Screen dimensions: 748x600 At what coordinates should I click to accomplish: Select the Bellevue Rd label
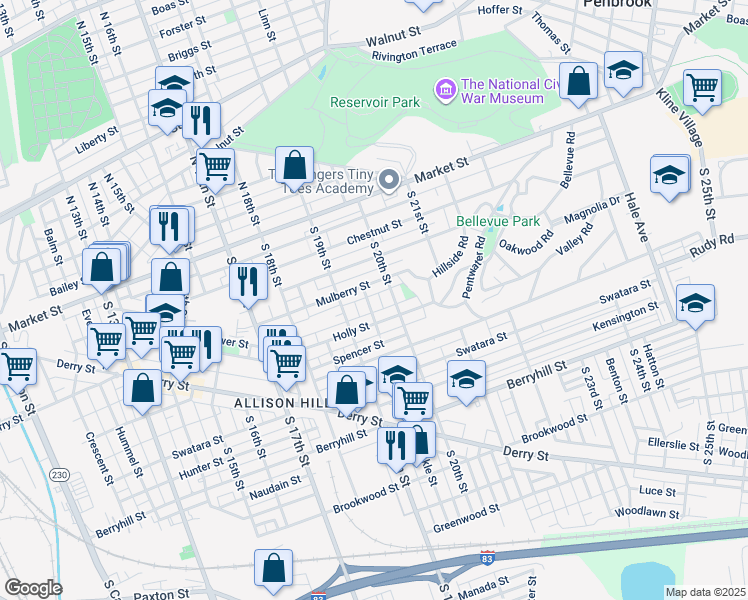pyautogui.click(x=567, y=160)
